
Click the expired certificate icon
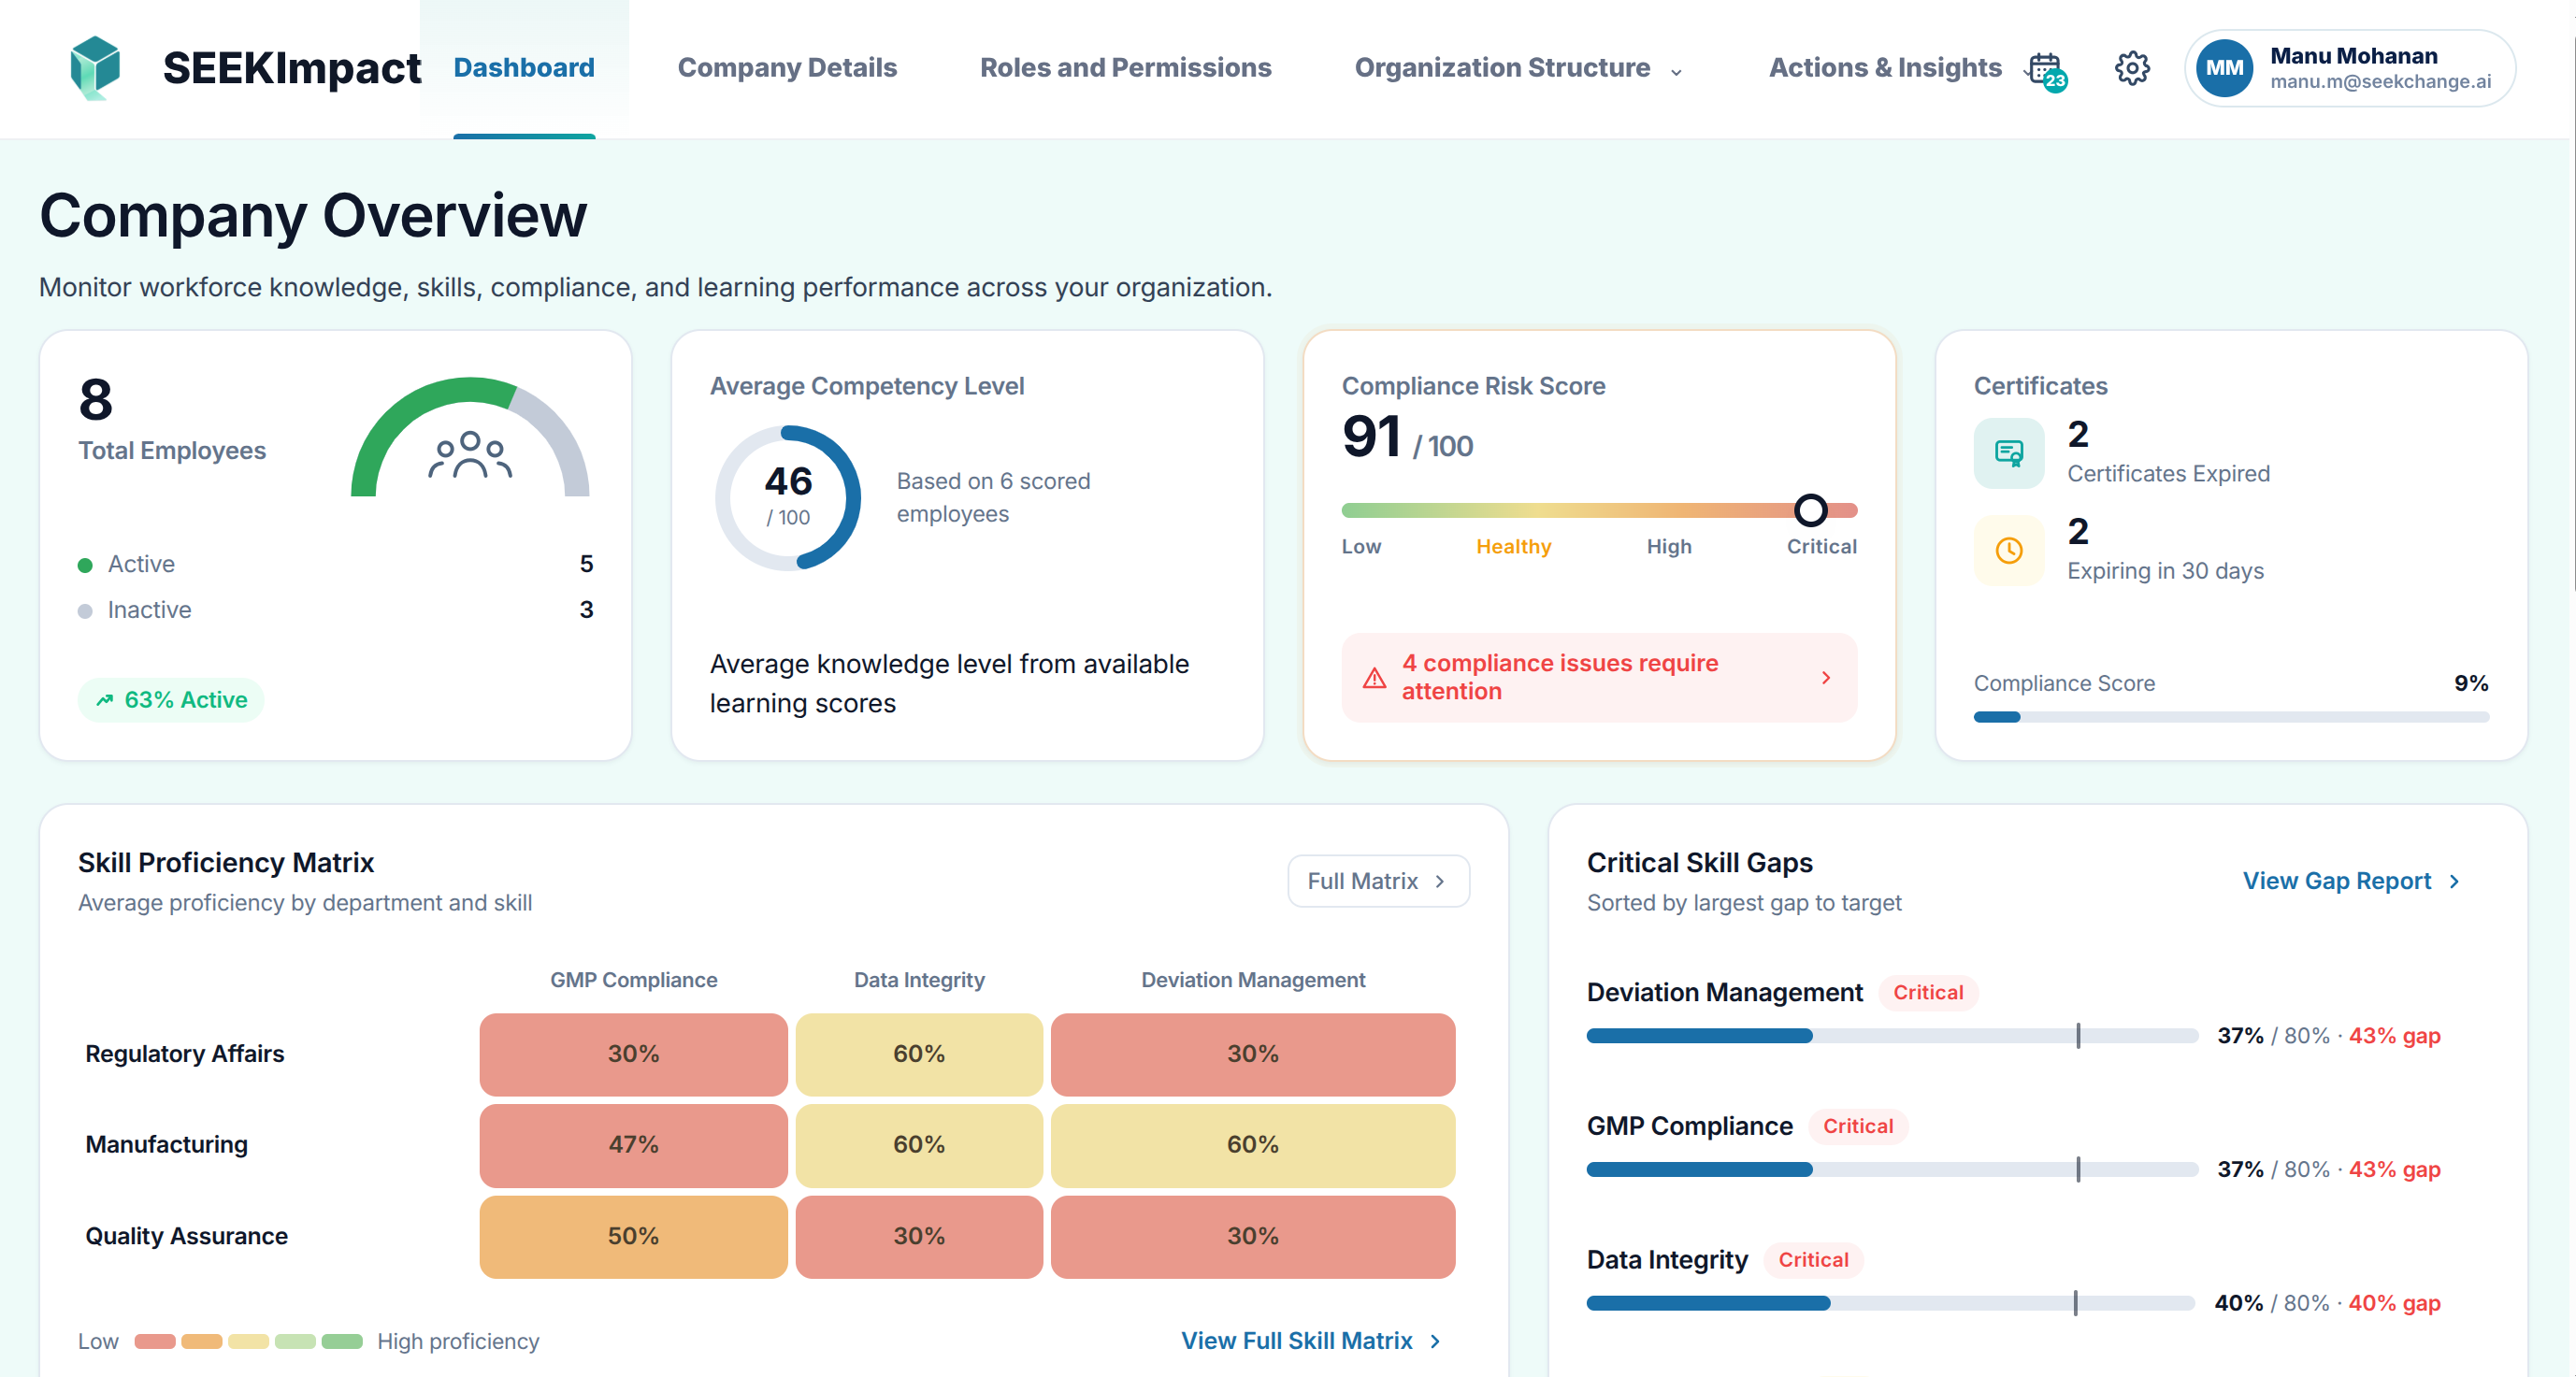(x=2009, y=453)
